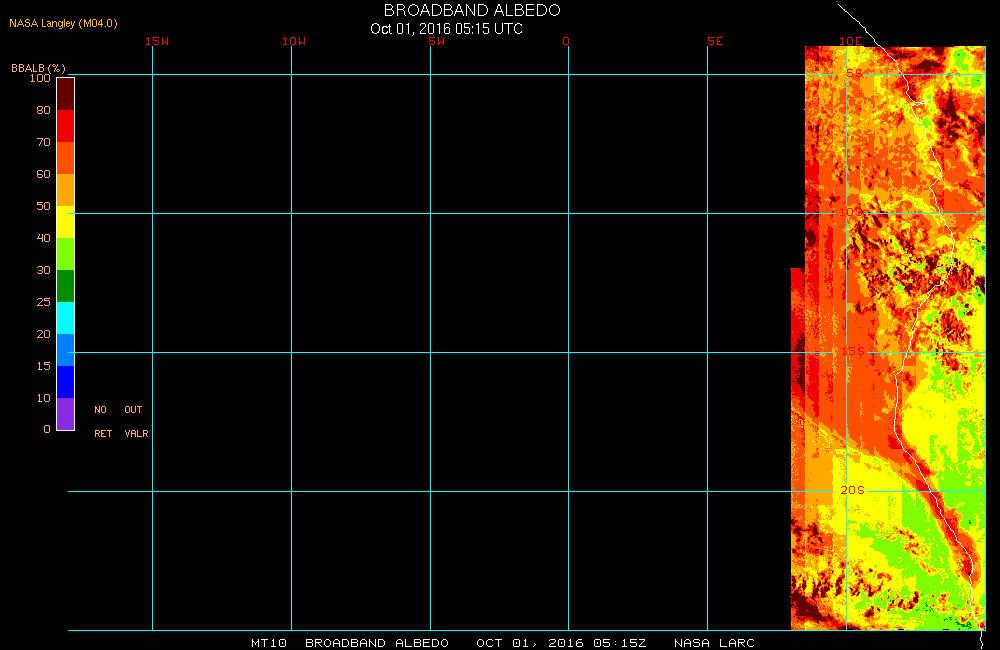Click the NASA LARC footer text
Image resolution: width=1000 pixels, height=650 pixels.
[714, 642]
